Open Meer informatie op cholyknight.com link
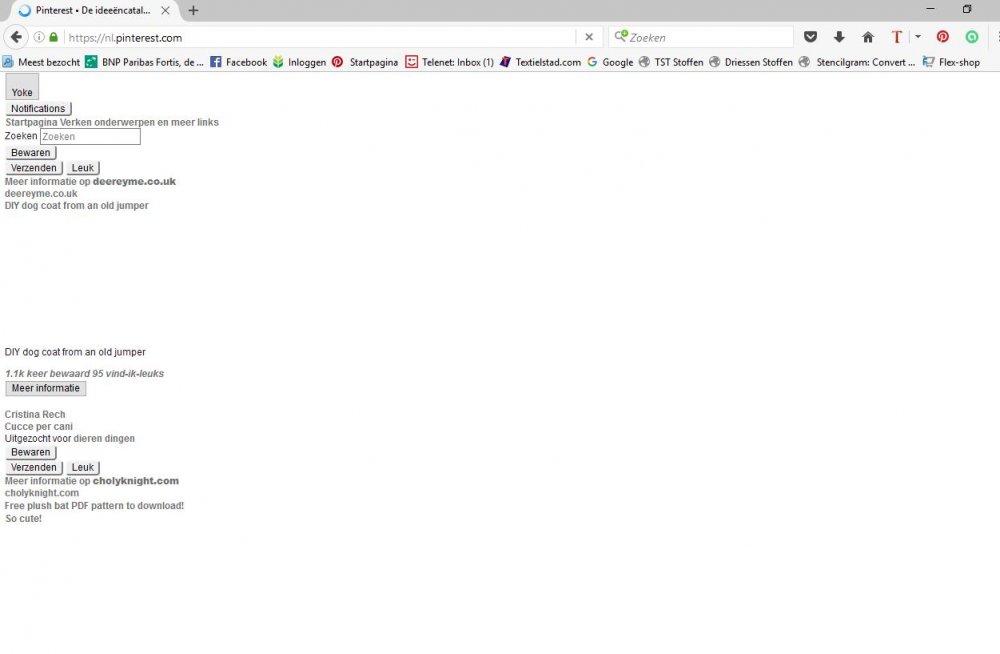The width and height of the screenshot is (1000, 654). (x=92, y=480)
